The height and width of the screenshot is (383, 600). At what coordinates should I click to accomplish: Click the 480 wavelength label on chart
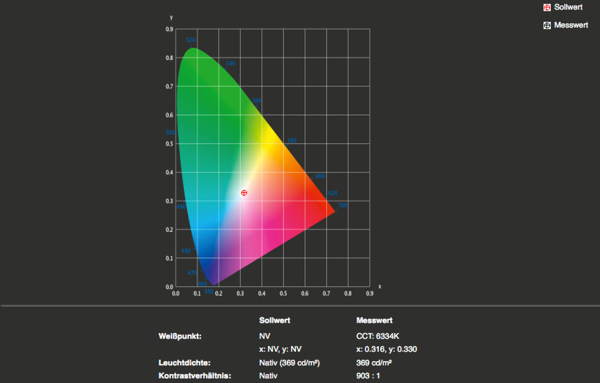tap(186, 251)
